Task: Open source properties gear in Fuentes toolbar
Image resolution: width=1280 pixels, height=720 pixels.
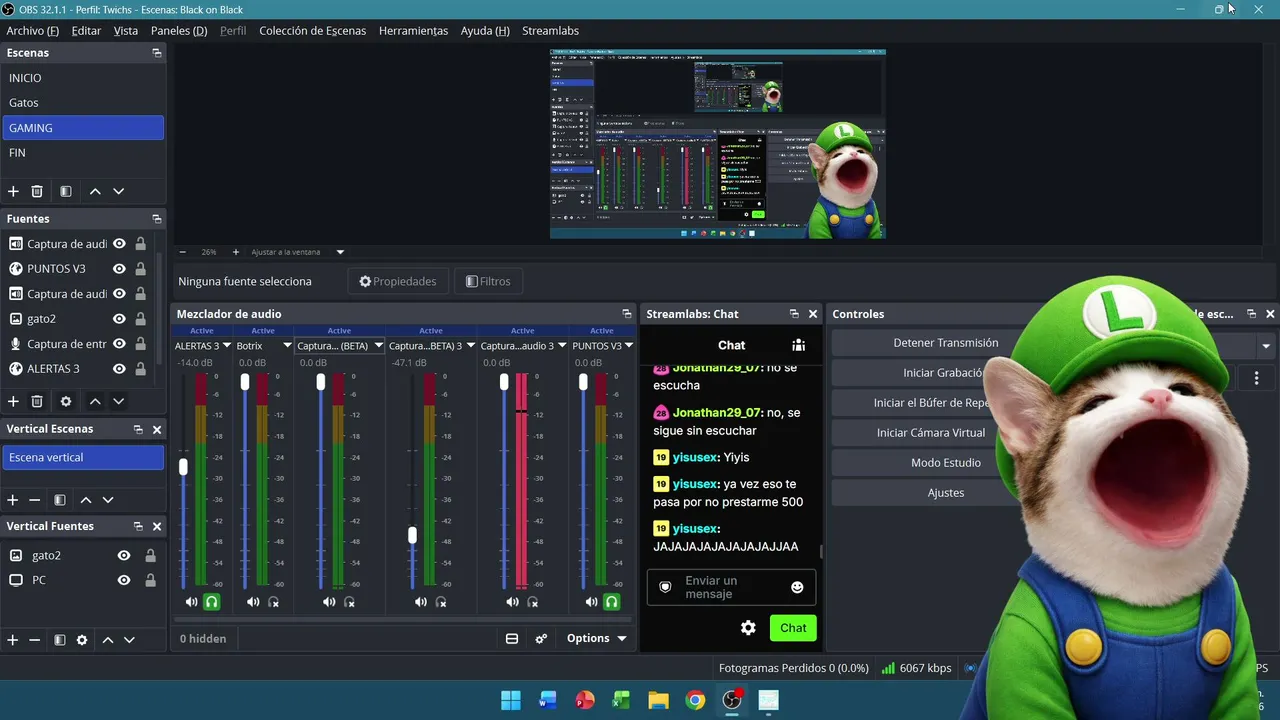Action: pos(66,401)
